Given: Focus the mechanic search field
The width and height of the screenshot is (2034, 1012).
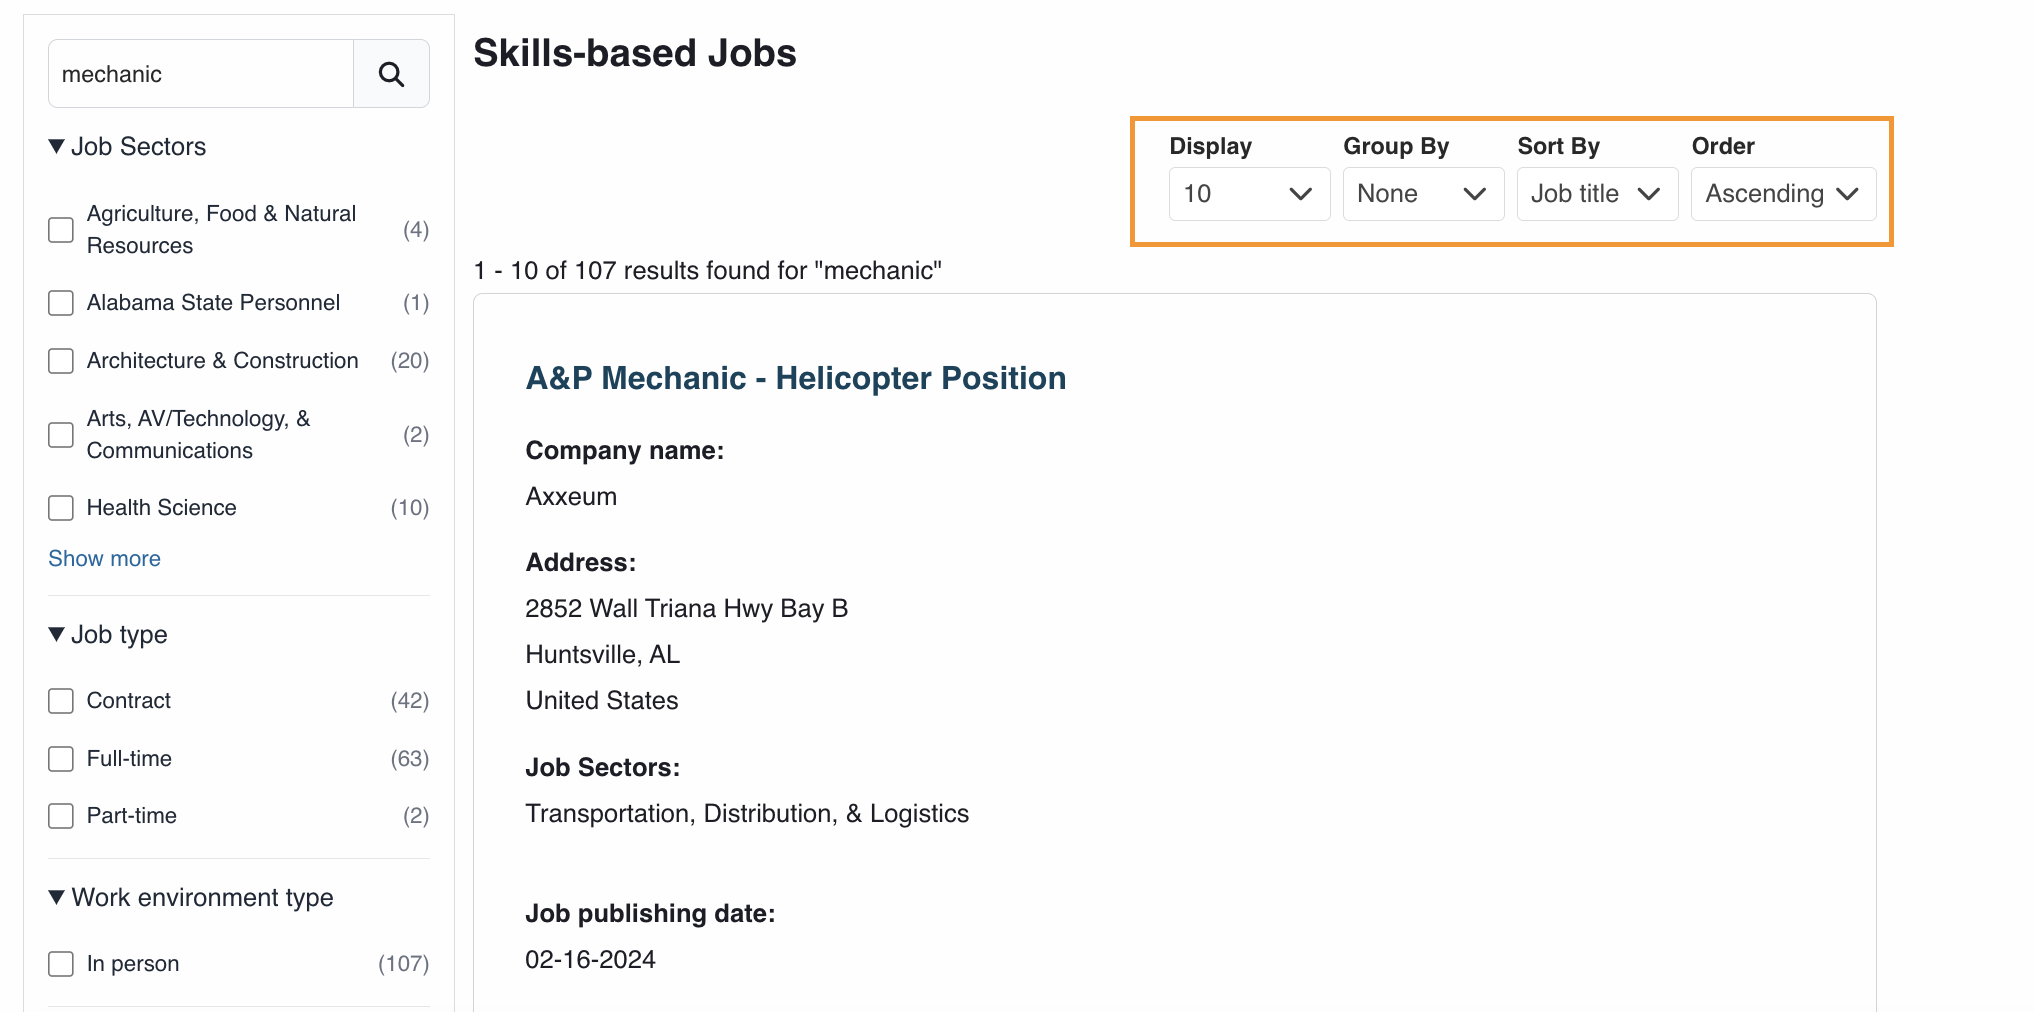Looking at the screenshot, I should [201, 74].
